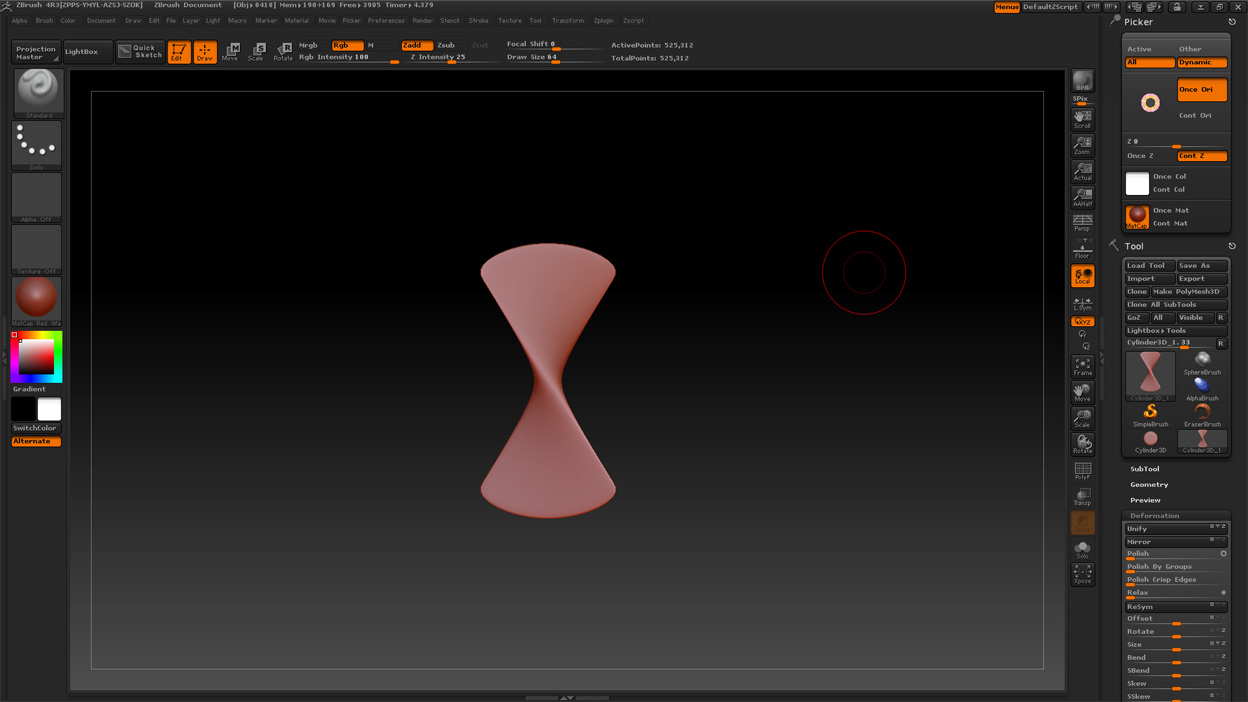Click the Xpose icon
This screenshot has height=702, width=1248.
click(1082, 573)
